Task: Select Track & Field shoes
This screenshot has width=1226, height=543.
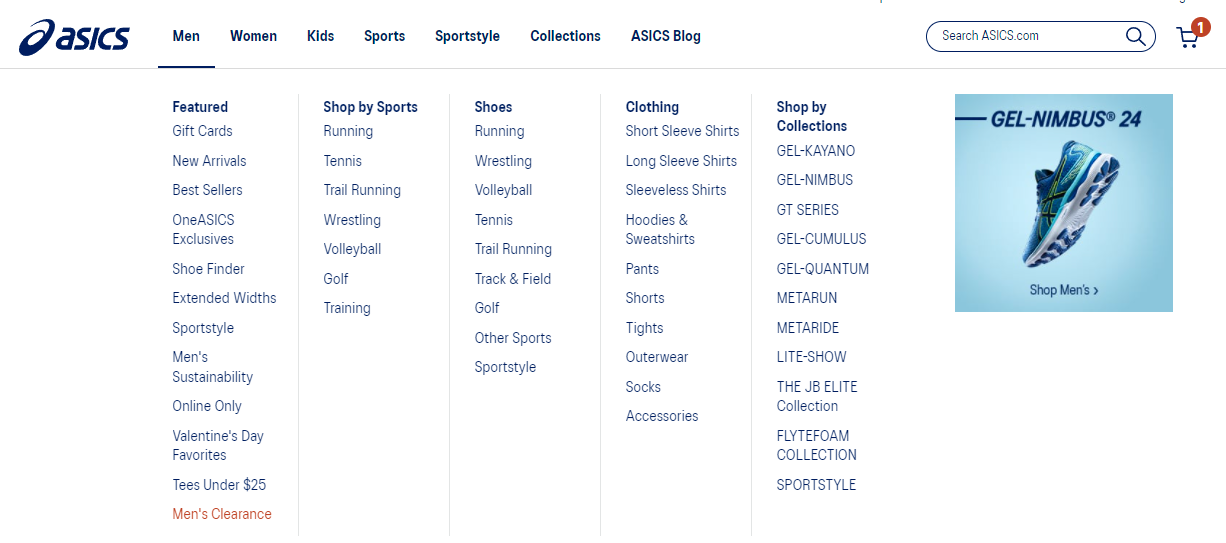Action: click(x=512, y=279)
